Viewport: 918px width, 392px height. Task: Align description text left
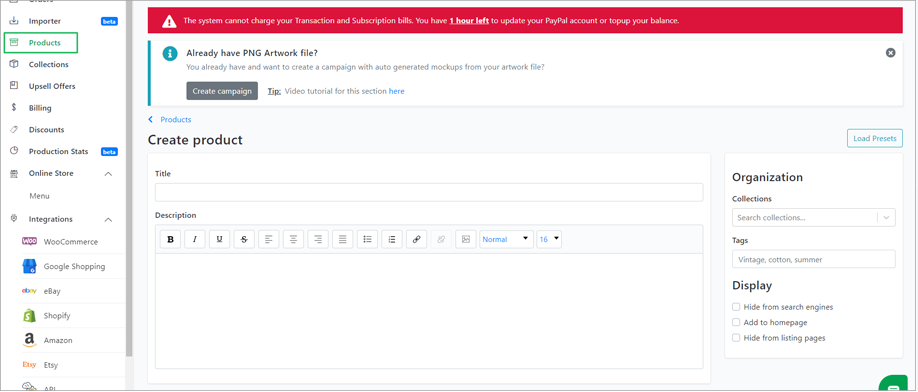(x=269, y=239)
